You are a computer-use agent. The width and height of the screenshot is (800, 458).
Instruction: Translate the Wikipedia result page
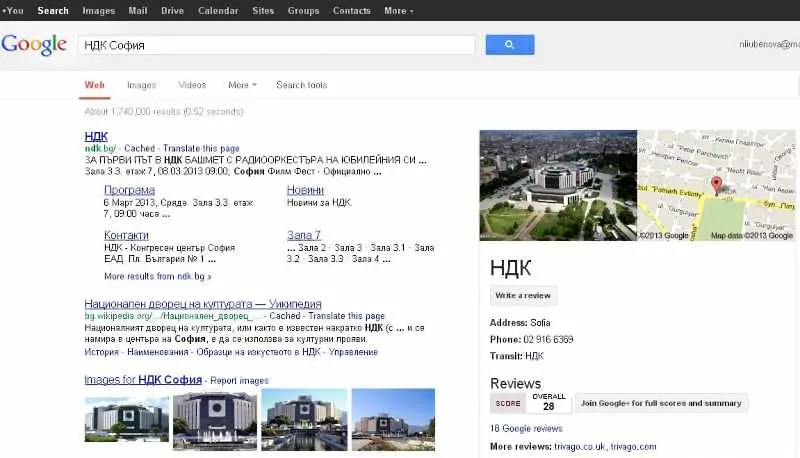click(346, 316)
